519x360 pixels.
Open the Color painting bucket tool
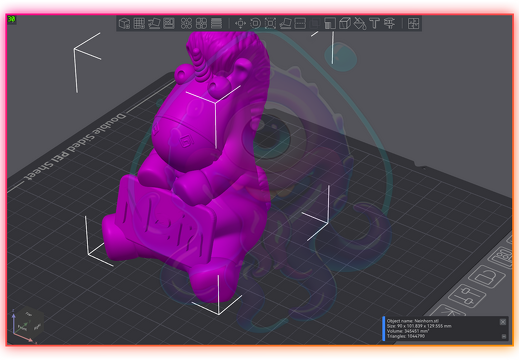[x=360, y=24]
